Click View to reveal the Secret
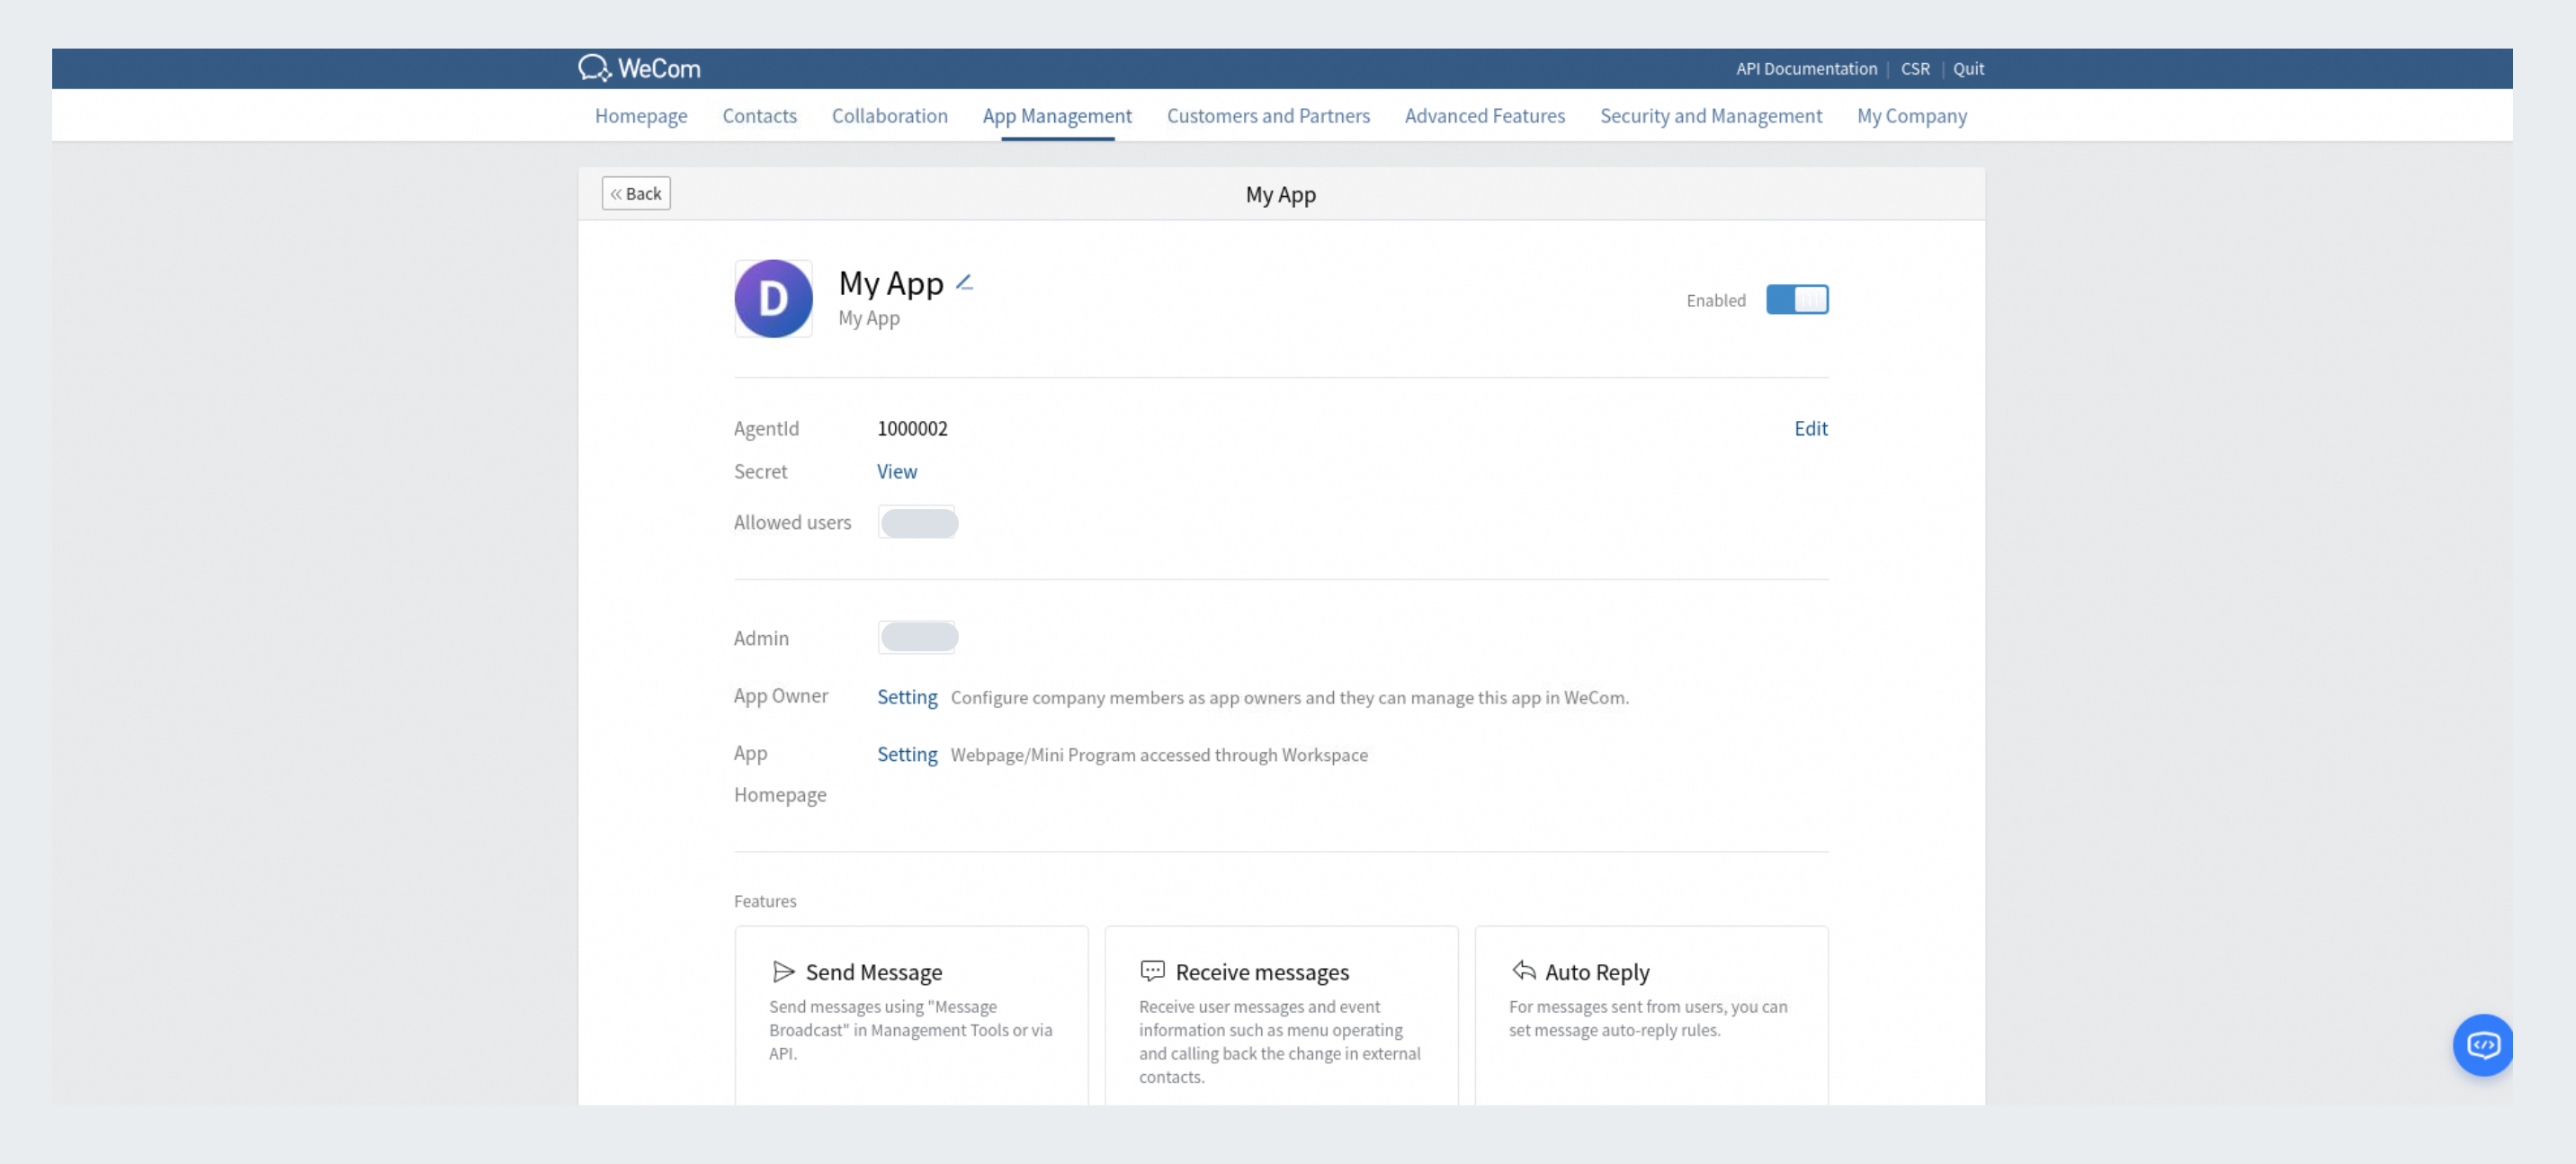Image resolution: width=2576 pixels, height=1164 pixels. coord(896,471)
